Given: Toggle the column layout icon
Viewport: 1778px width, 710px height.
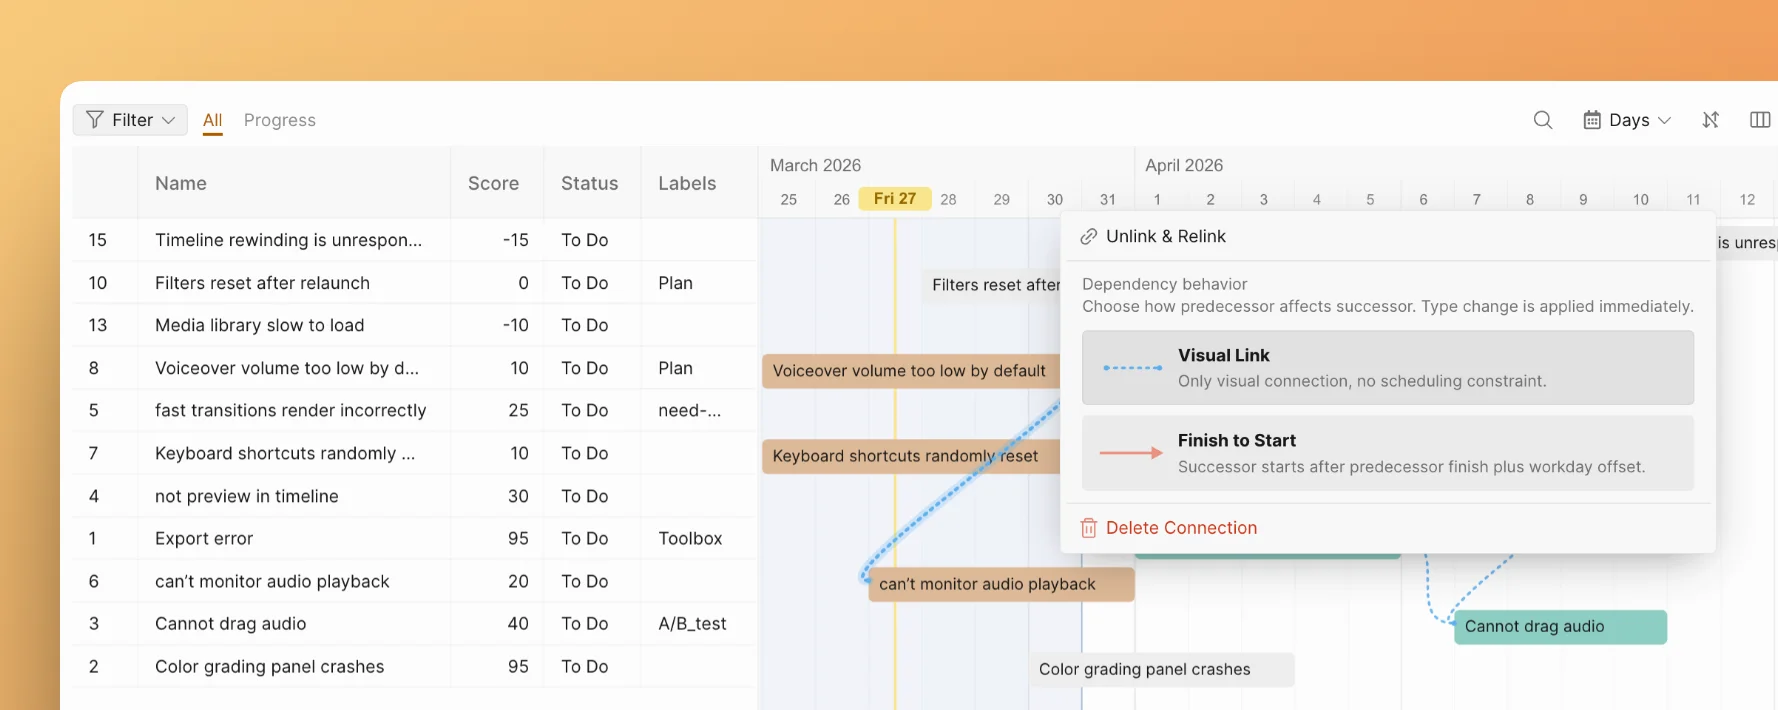Looking at the screenshot, I should click(1760, 120).
